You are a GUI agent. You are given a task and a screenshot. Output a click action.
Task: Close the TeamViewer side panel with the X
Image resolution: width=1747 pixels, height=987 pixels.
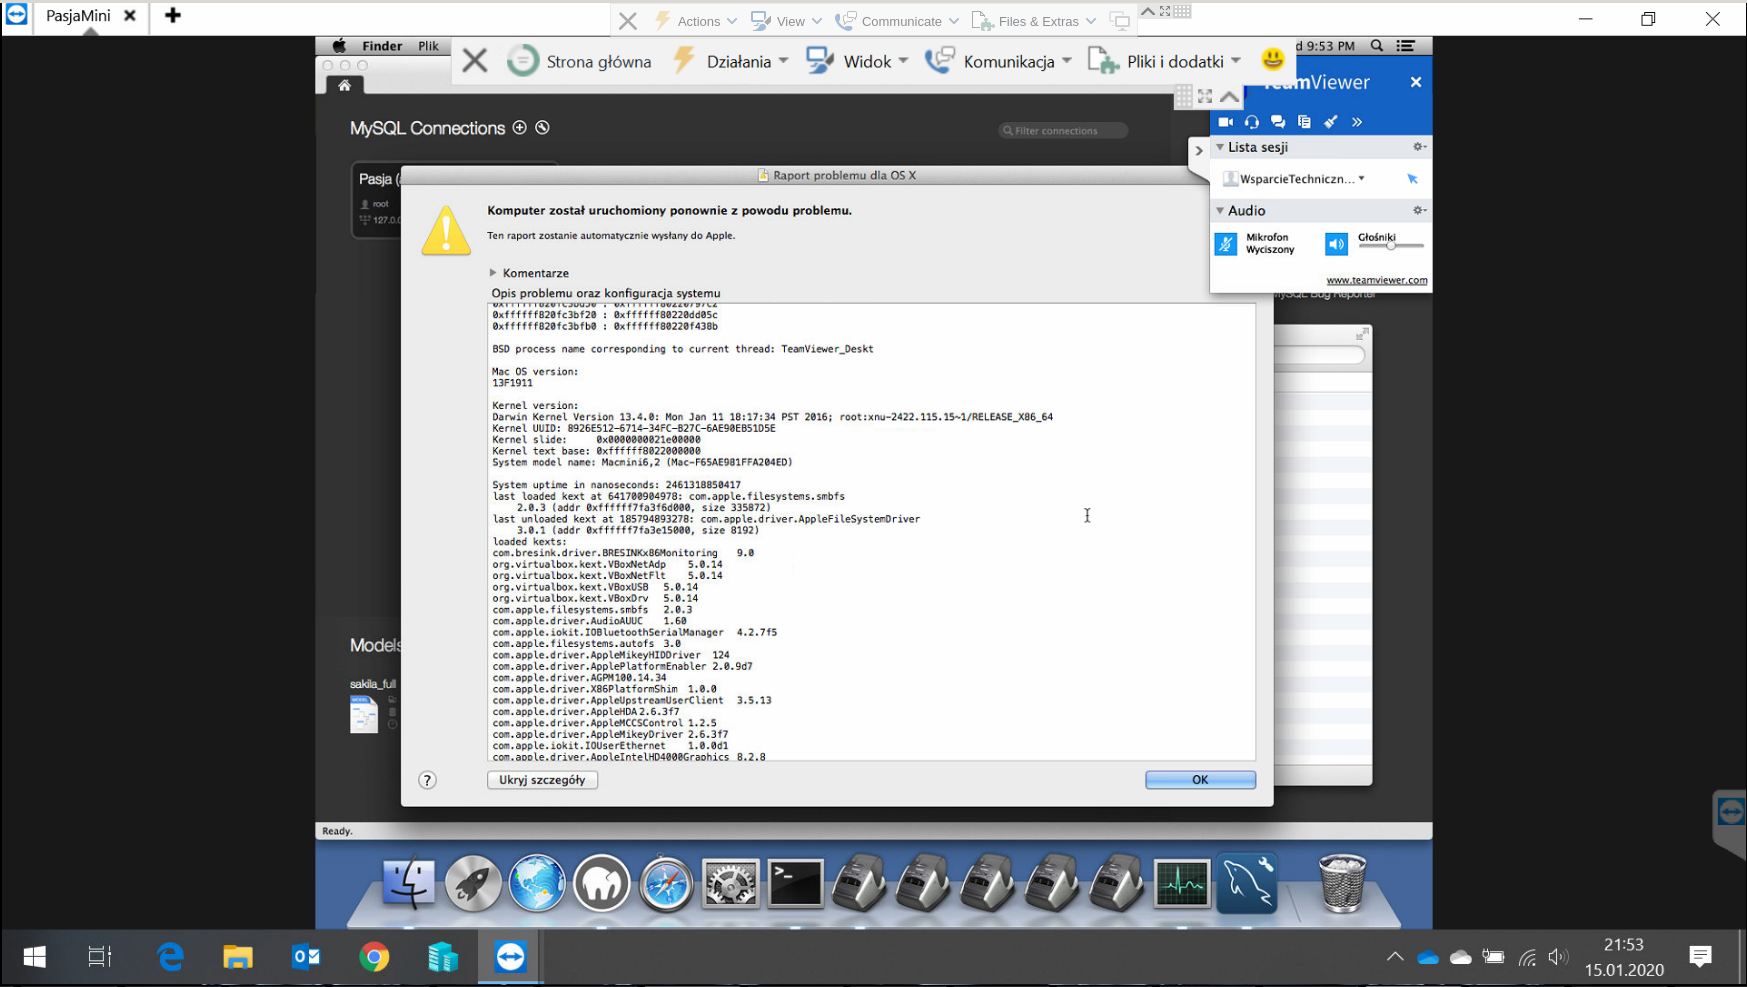(1416, 82)
